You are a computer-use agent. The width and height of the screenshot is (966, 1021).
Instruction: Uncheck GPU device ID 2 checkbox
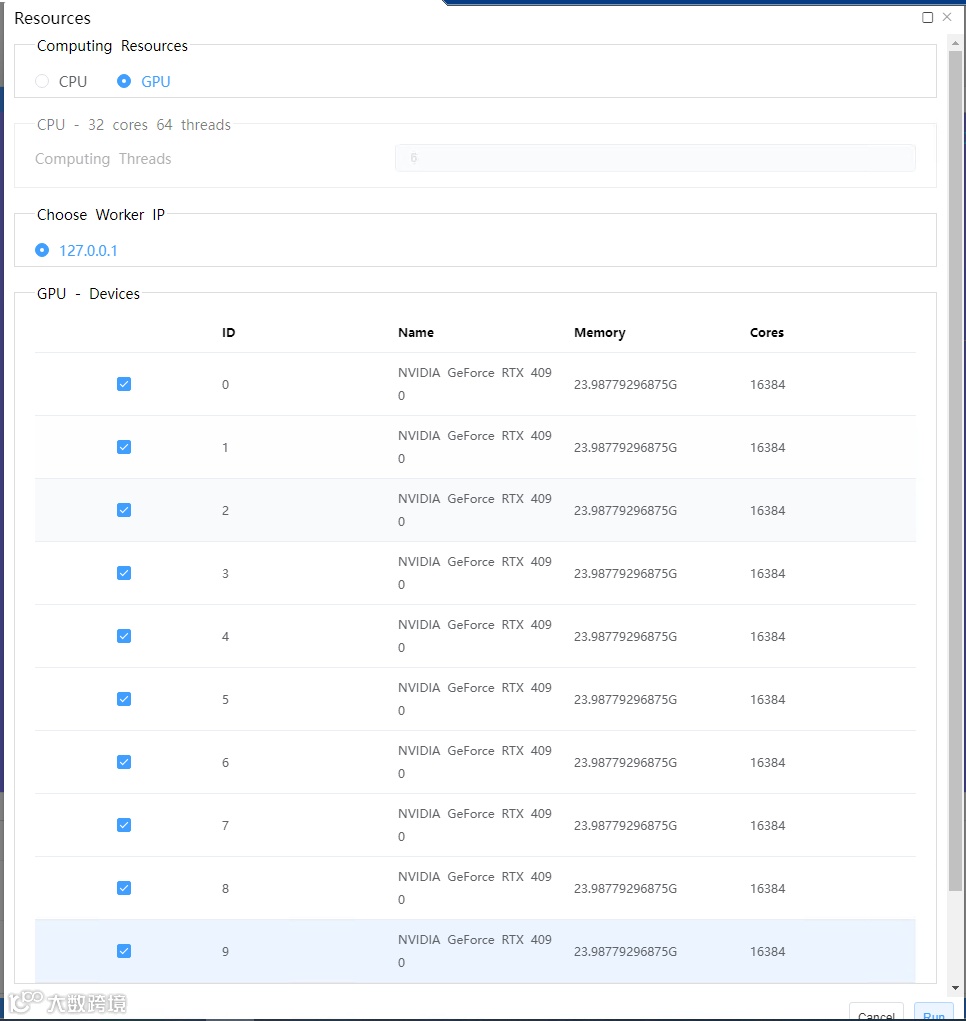(124, 510)
